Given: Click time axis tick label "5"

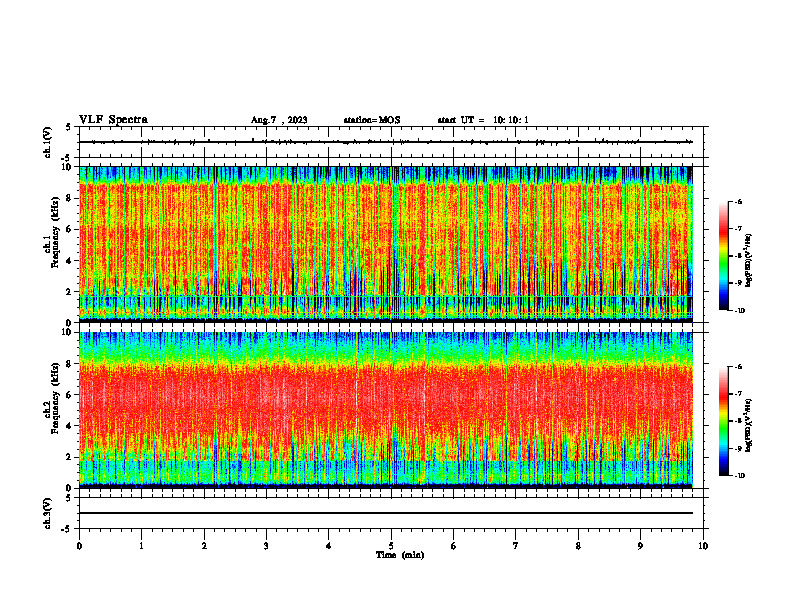Looking at the screenshot, I should (x=391, y=546).
